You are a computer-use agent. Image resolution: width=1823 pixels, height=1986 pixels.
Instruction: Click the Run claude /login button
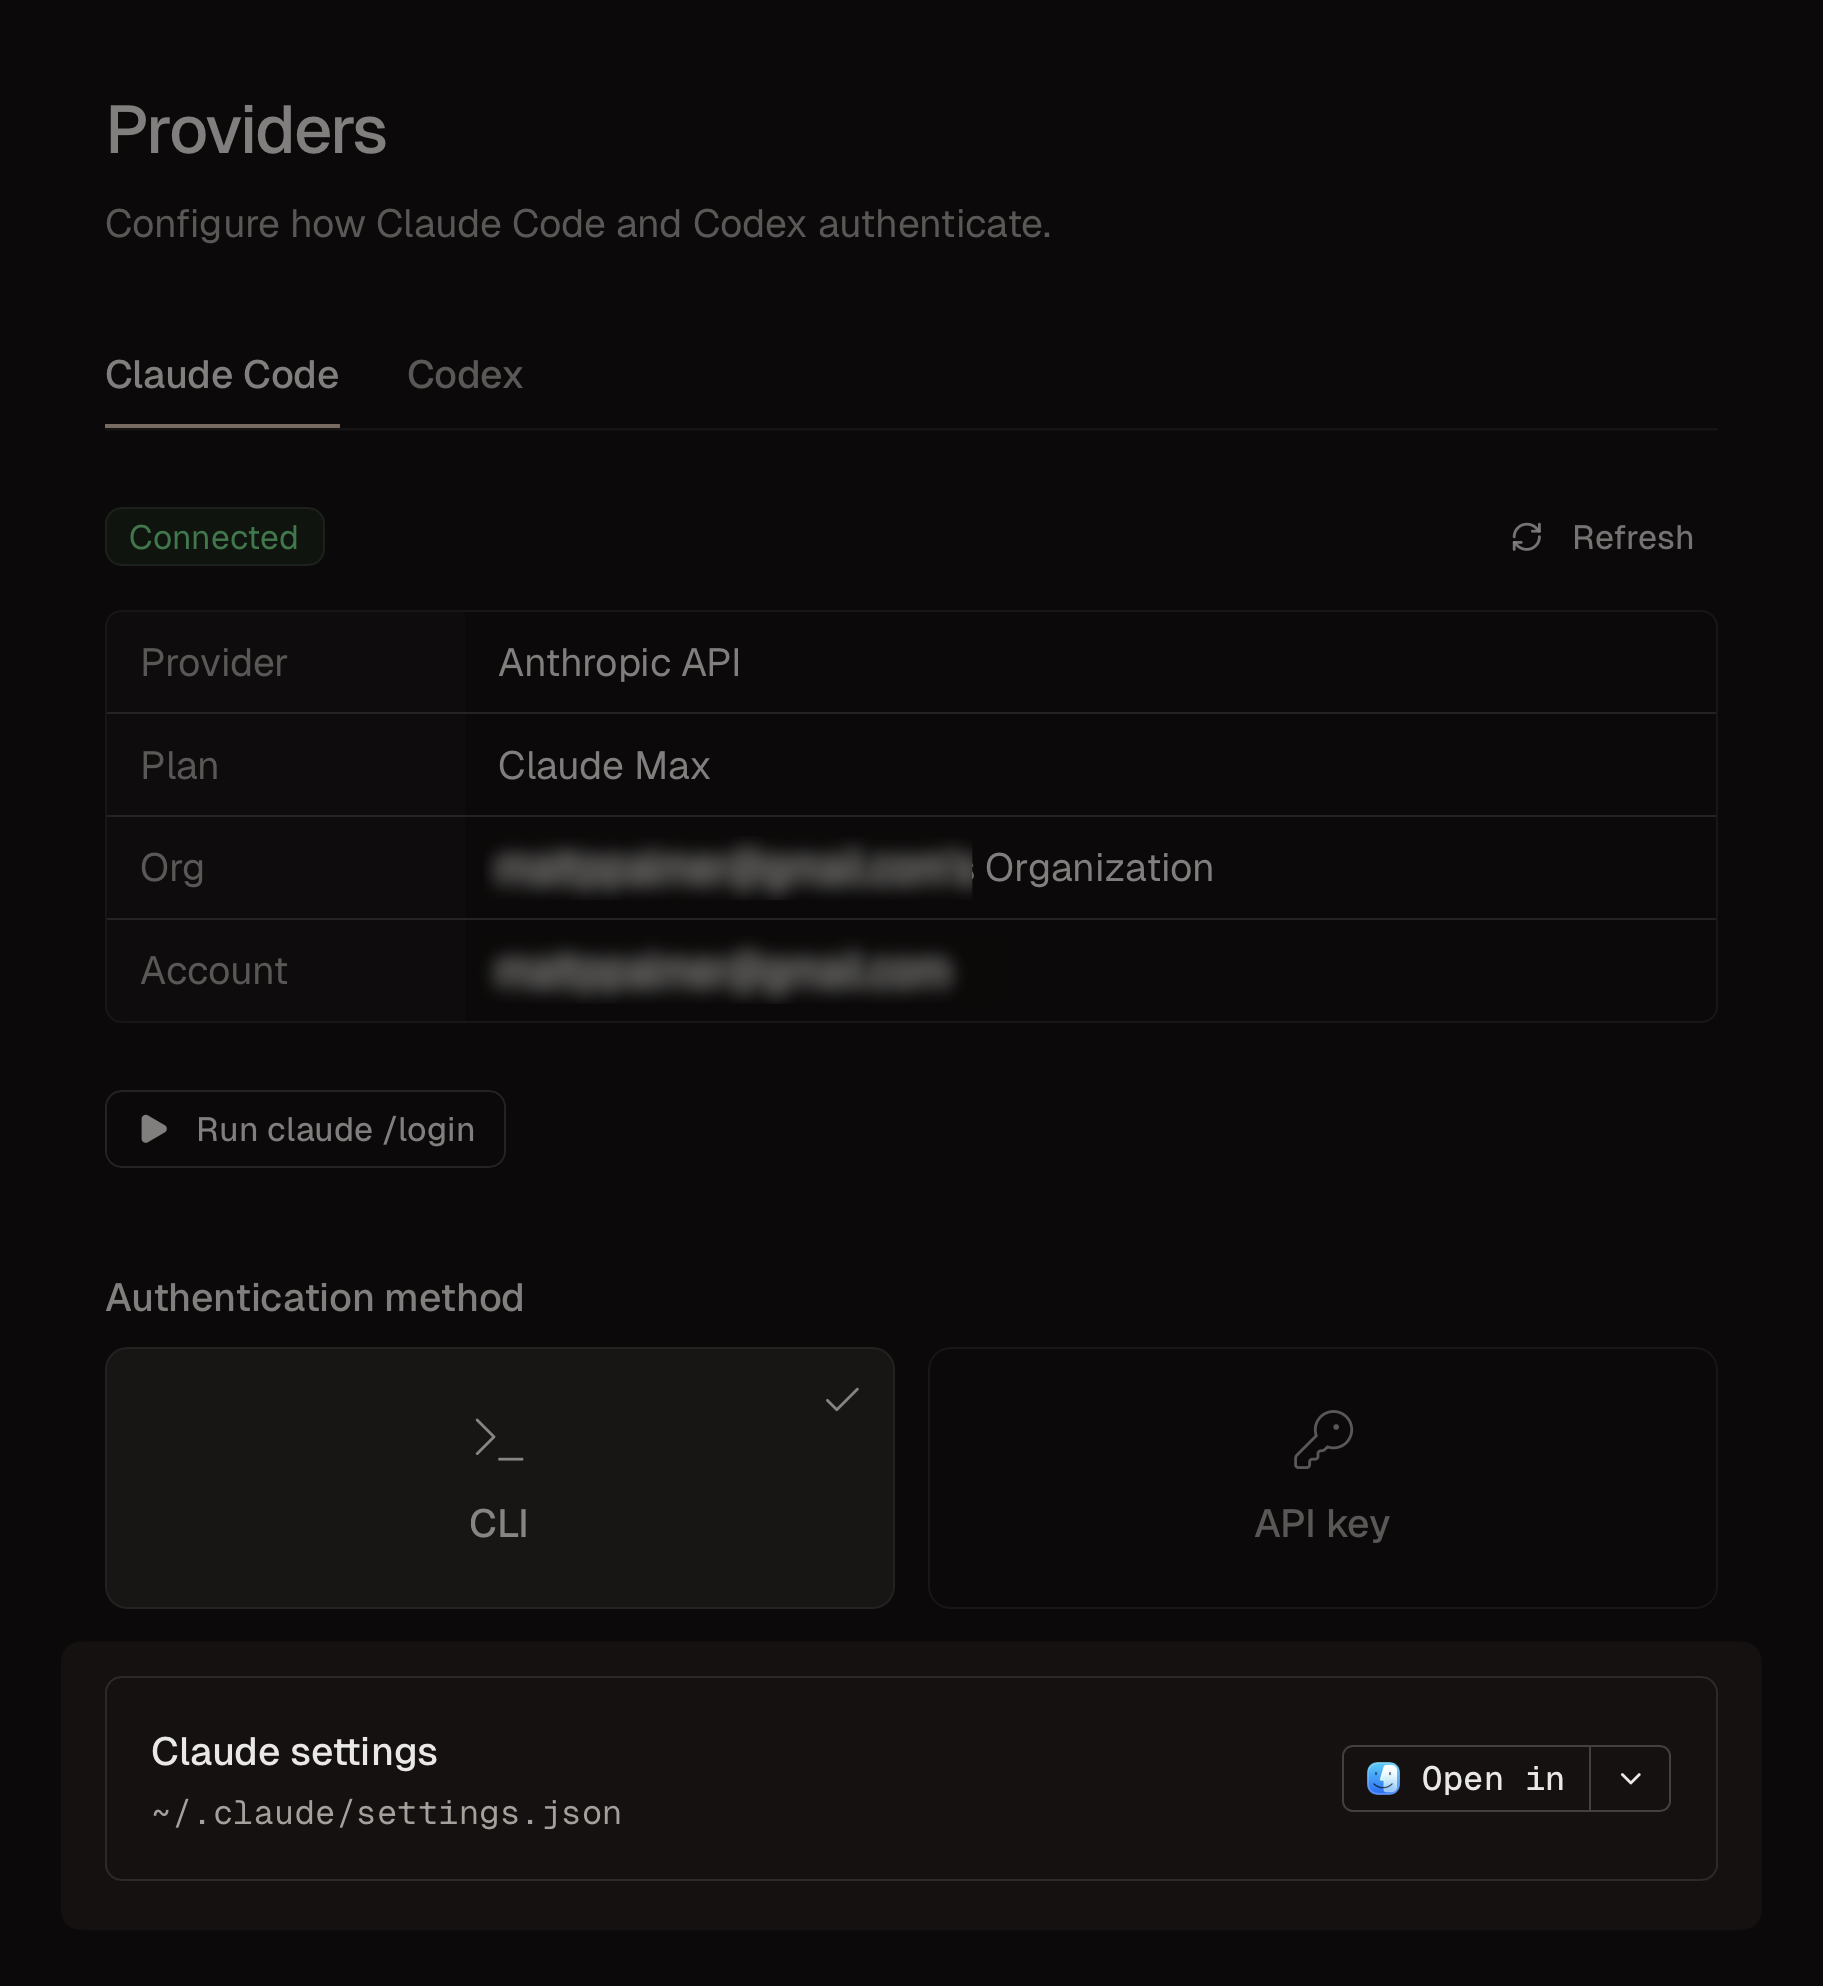pyautogui.click(x=305, y=1129)
